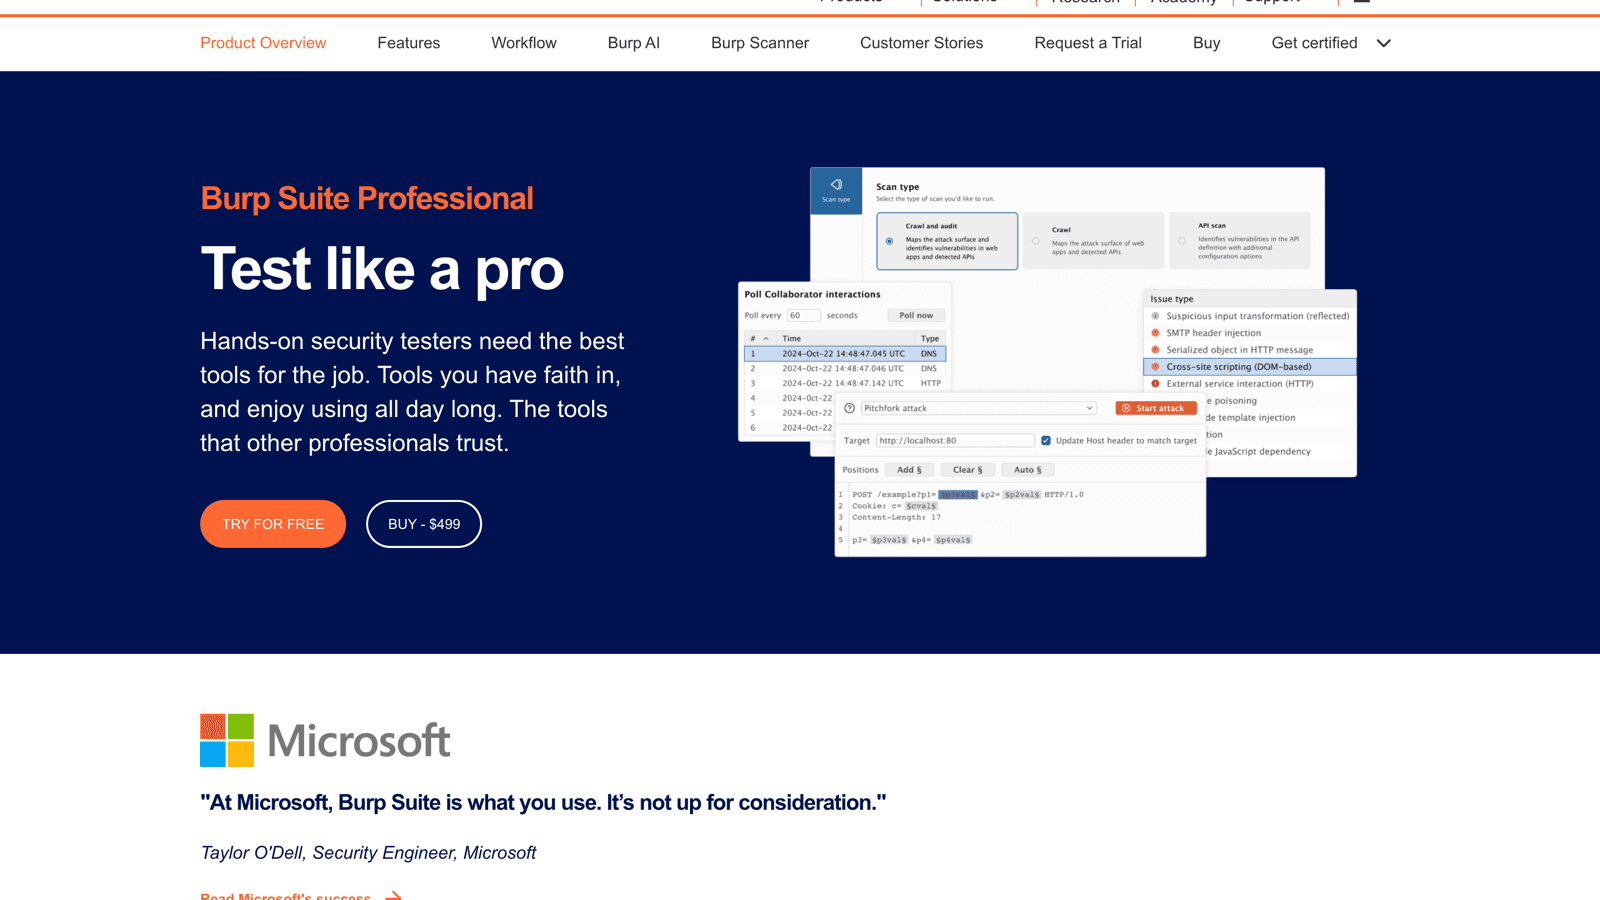Click the template injection issue row
Image resolution: width=1600 pixels, height=900 pixels.
point(1281,418)
